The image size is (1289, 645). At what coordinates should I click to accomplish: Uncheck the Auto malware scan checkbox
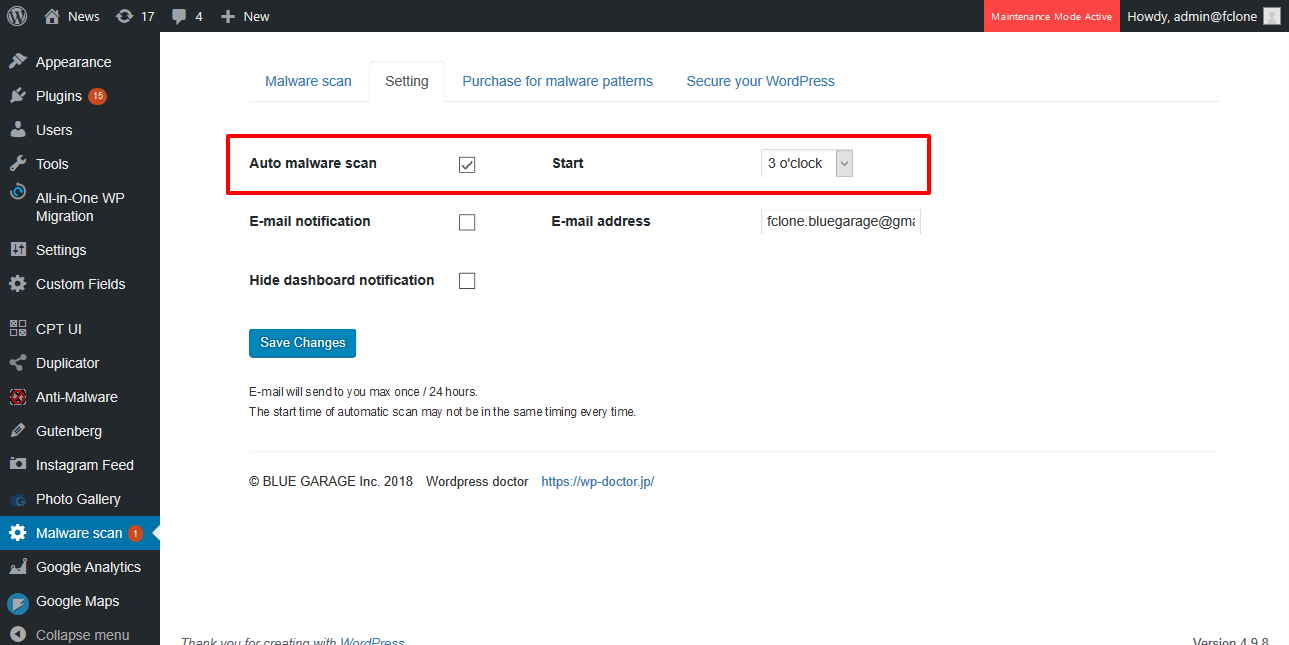point(467,165)
